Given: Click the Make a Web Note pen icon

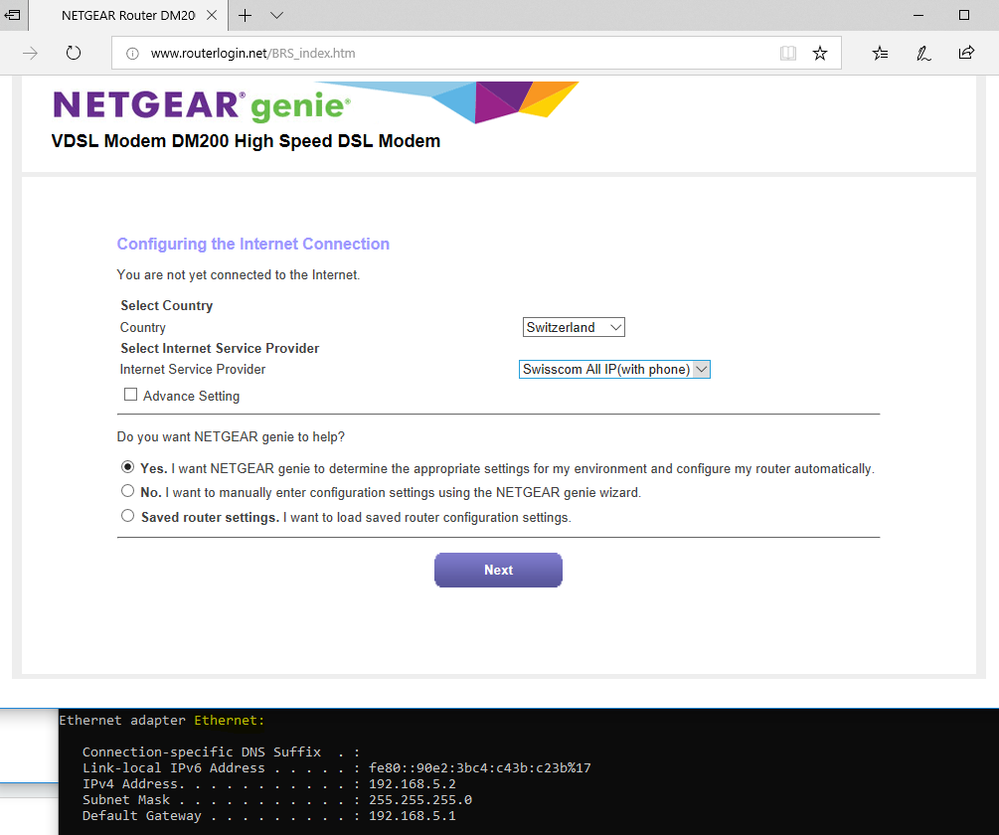Looking at the screenshot, I should click(923, 53).
